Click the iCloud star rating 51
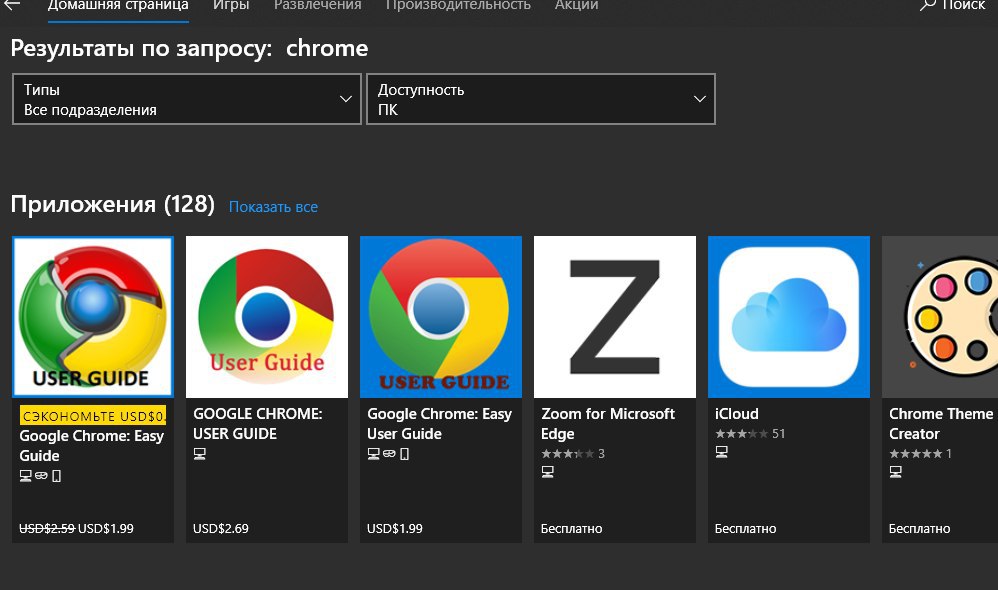 pyautogui.click(x=750, y=434)
